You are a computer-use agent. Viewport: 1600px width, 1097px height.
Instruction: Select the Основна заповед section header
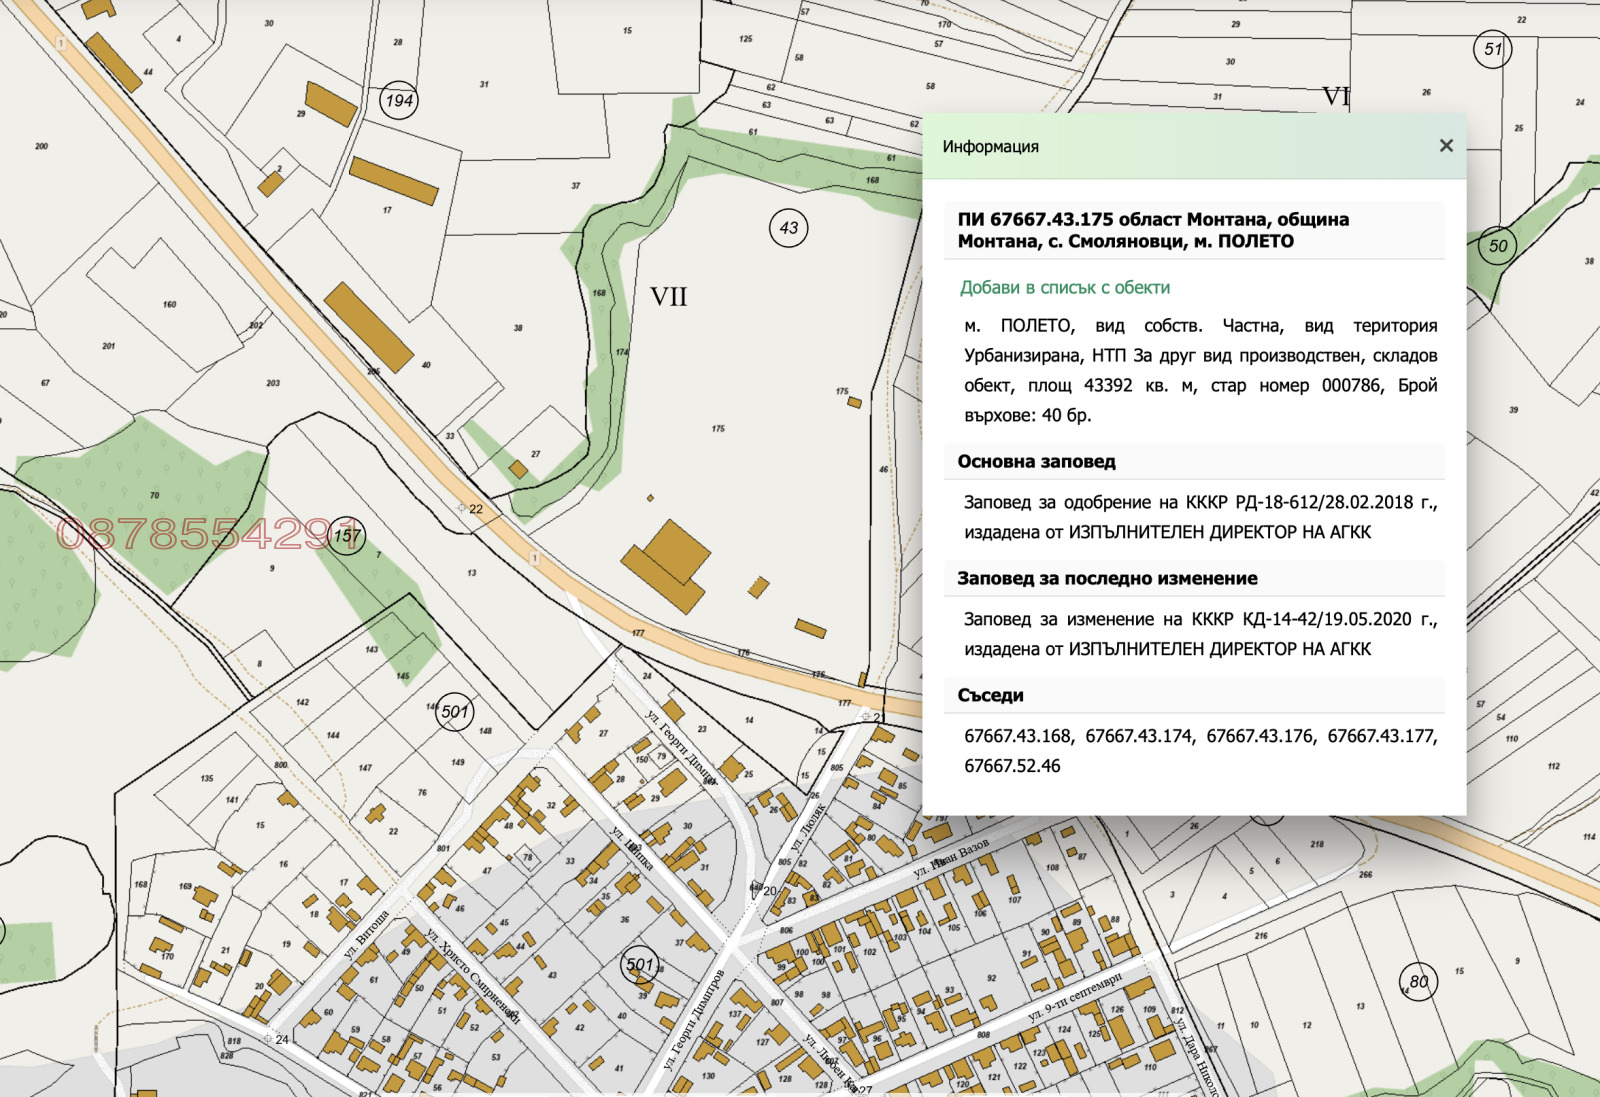pyautogui.click(x=1036, y=462)
